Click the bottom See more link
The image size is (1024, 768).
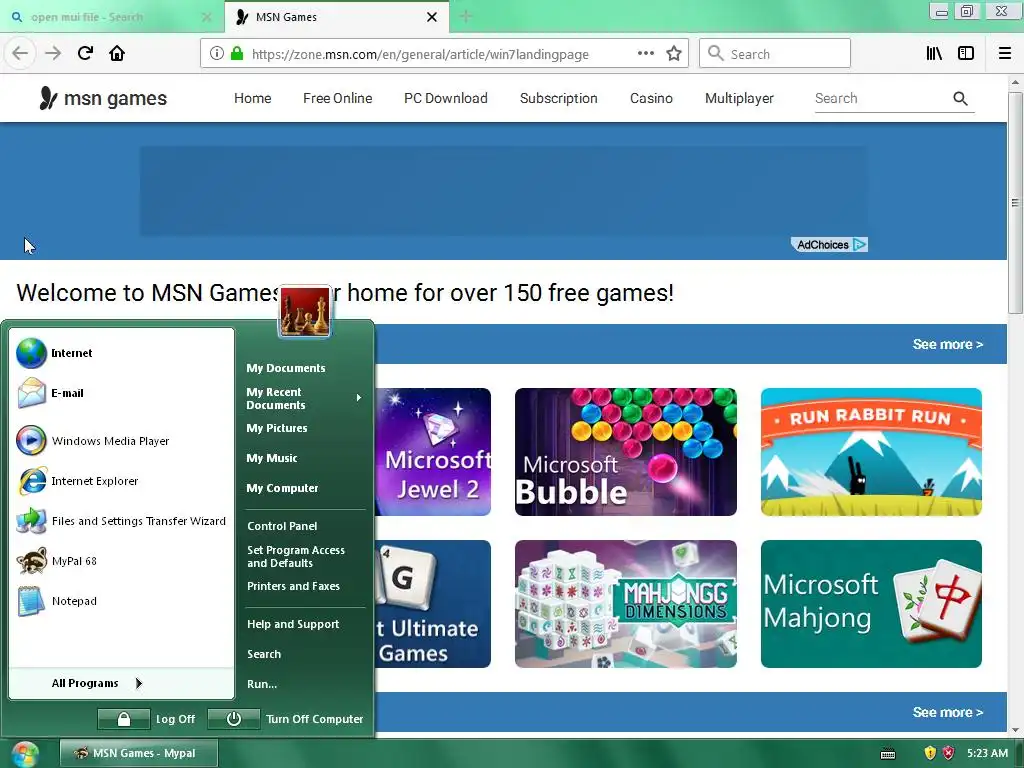948,712
